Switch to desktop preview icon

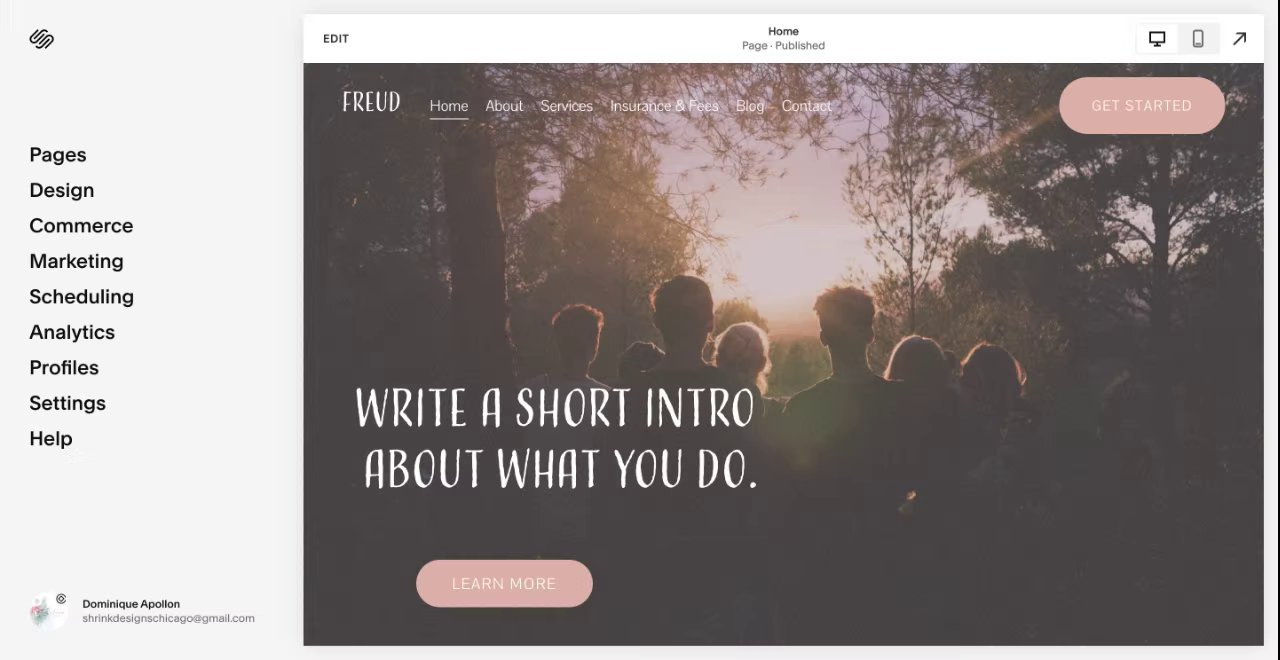[1157, 39]
